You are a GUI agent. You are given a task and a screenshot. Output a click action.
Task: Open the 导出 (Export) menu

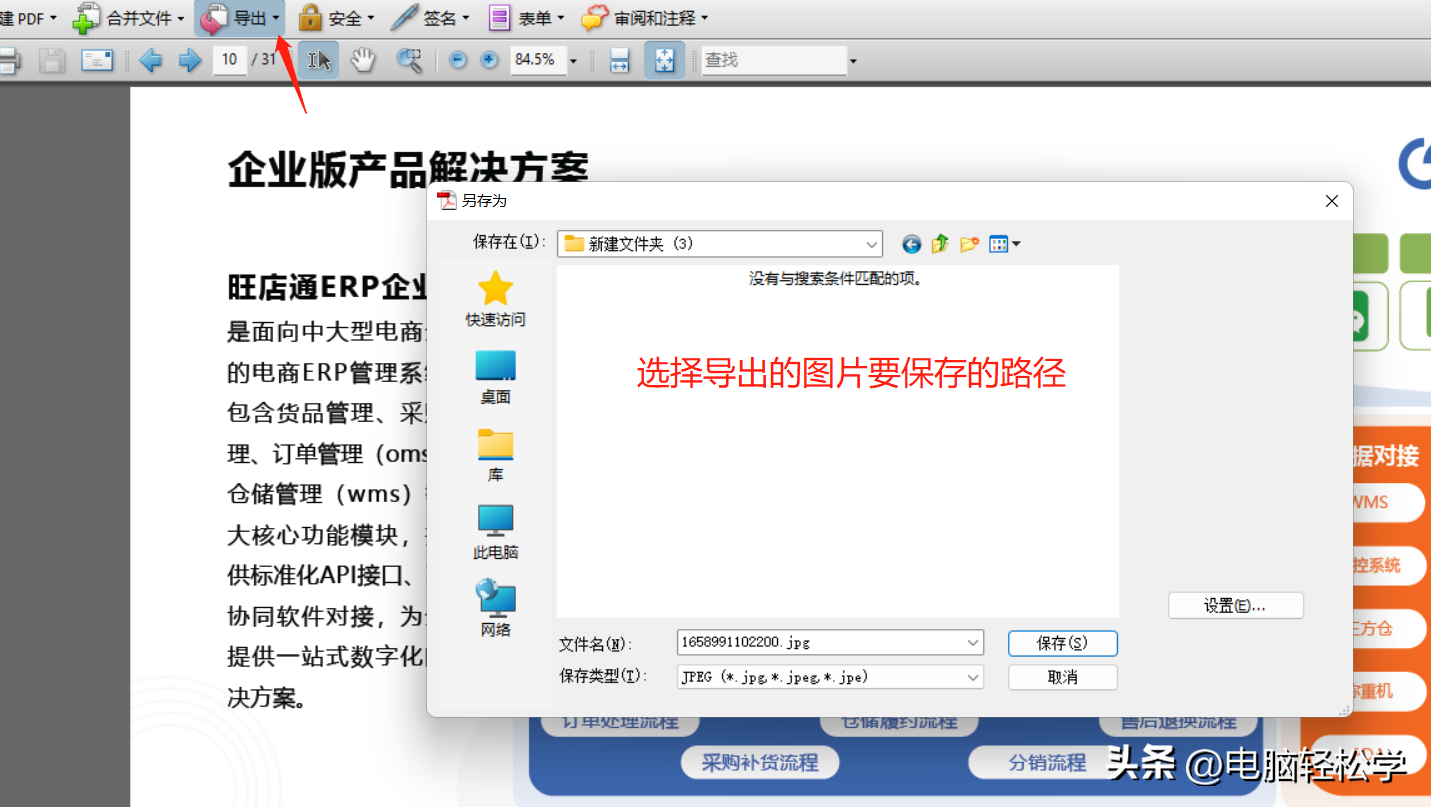coord(240,18)
